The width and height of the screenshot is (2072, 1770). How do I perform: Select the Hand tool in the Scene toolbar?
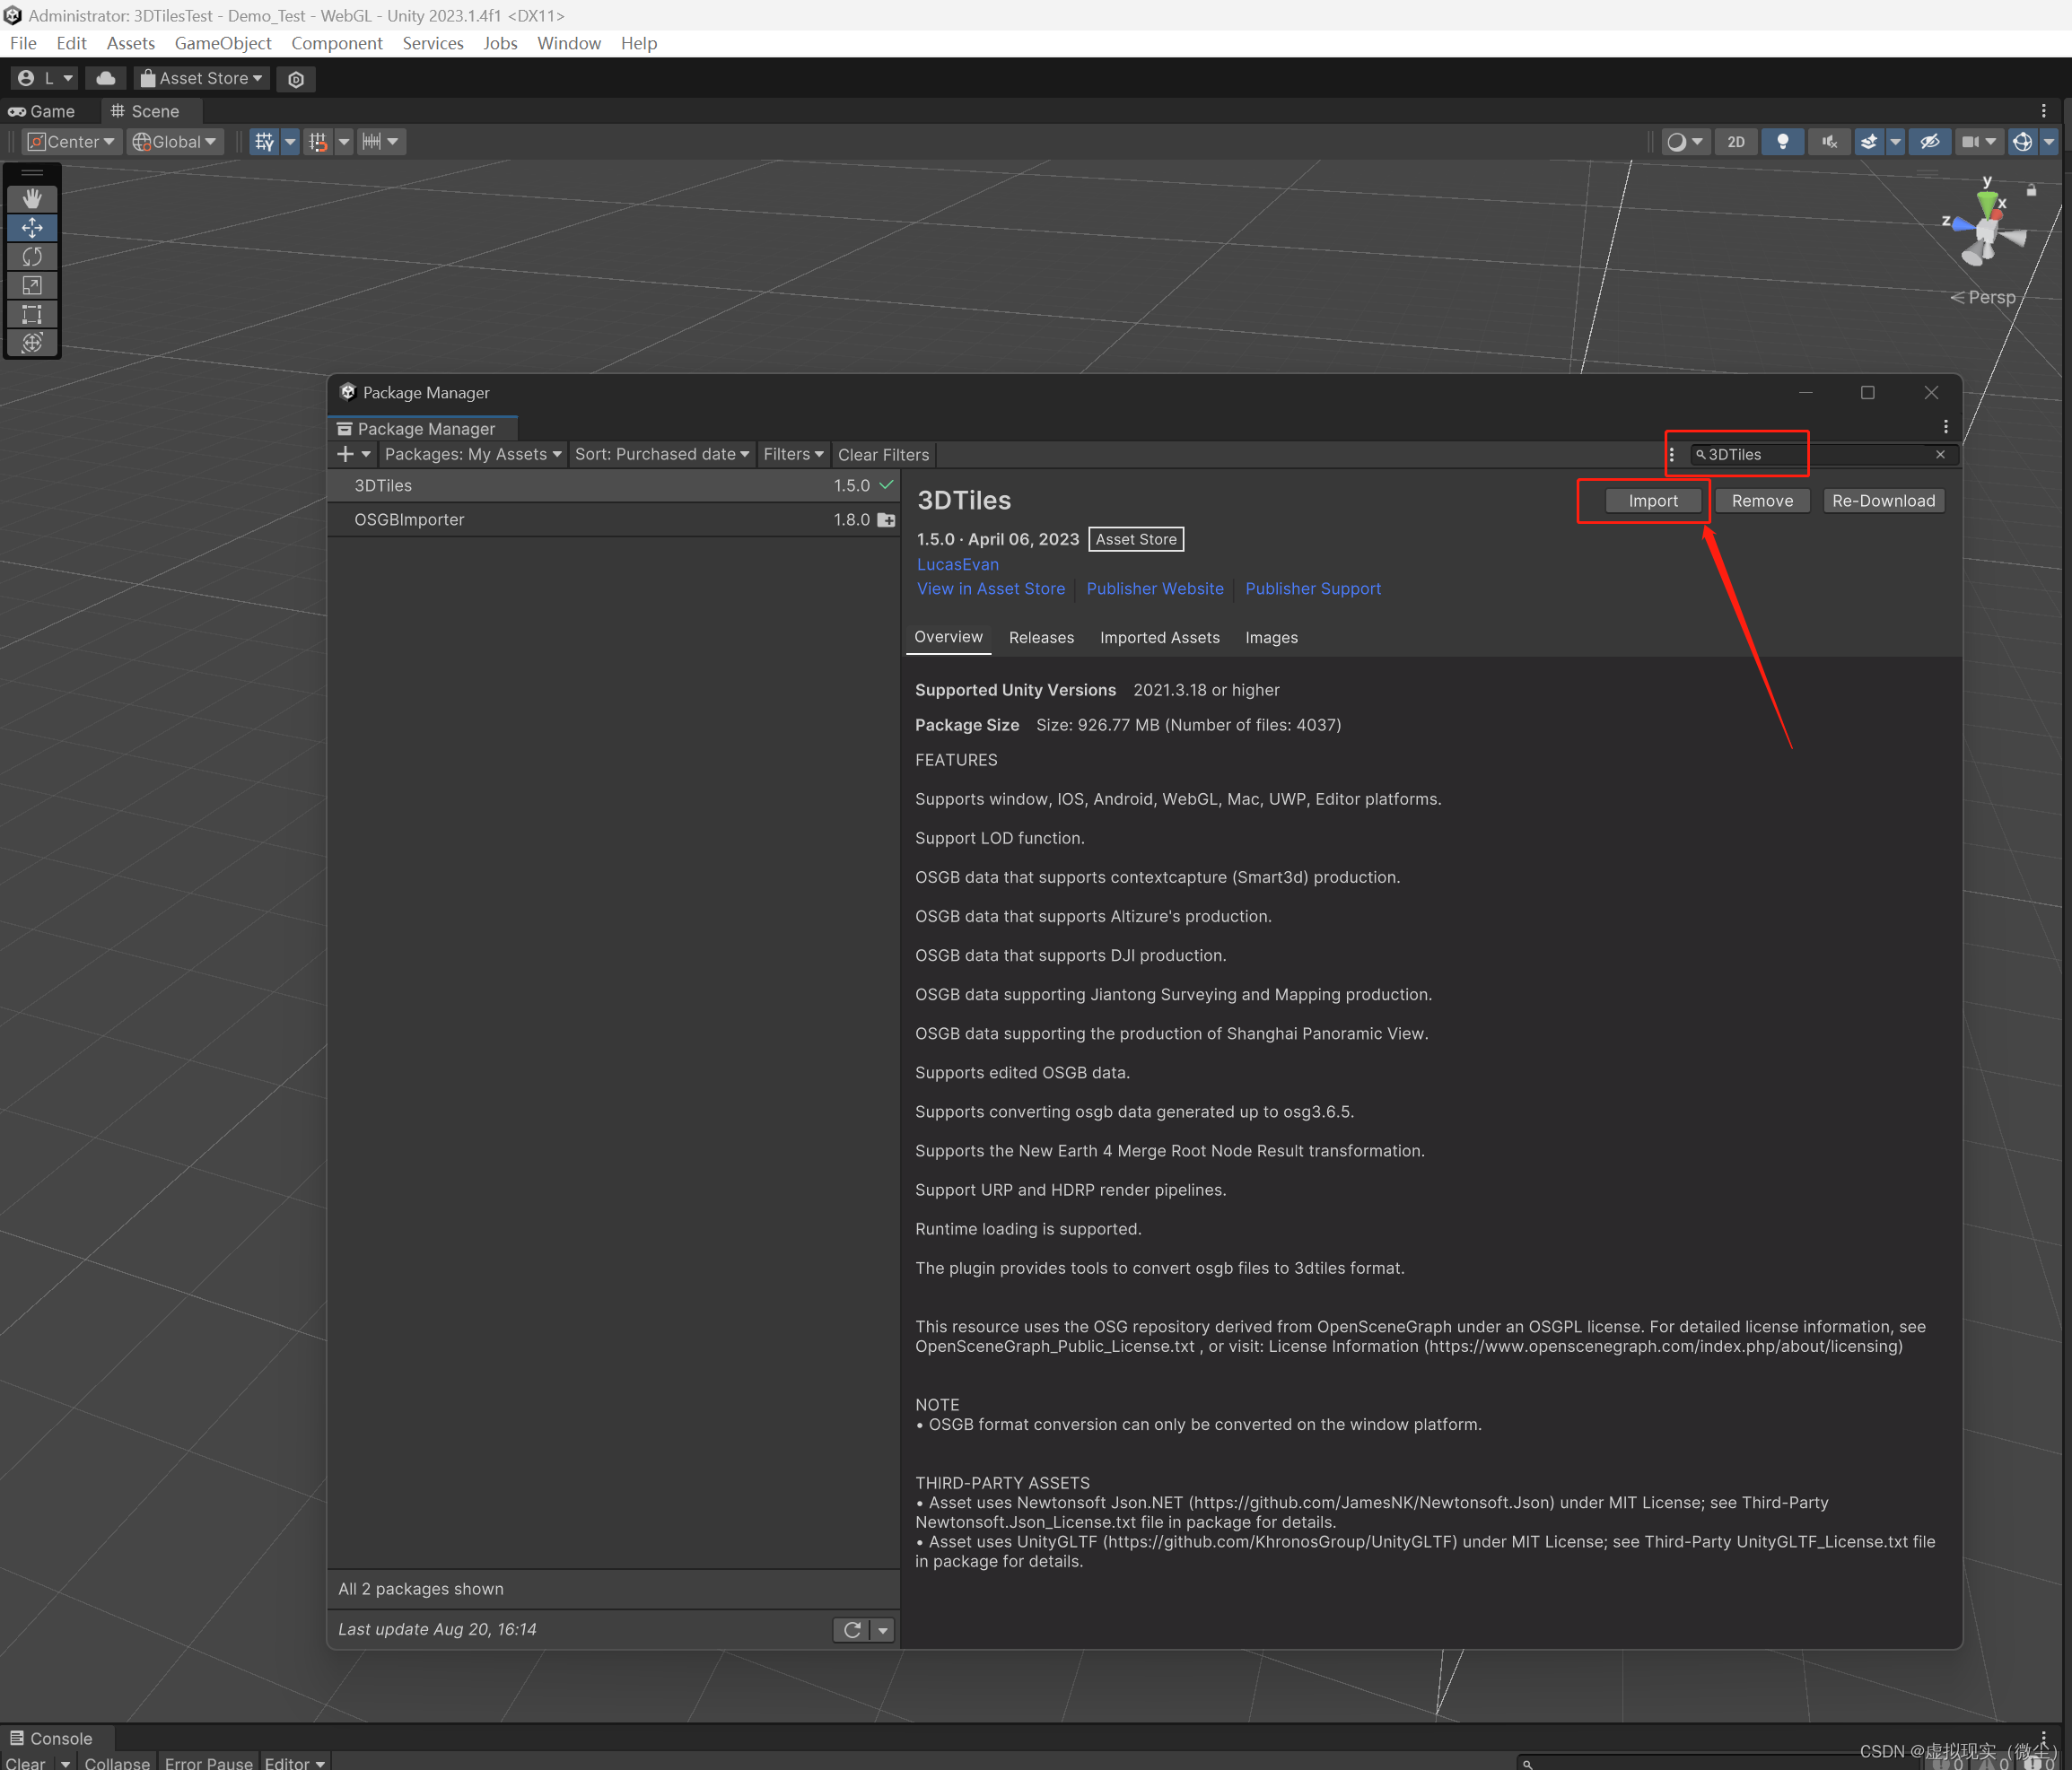click(33, 199)
